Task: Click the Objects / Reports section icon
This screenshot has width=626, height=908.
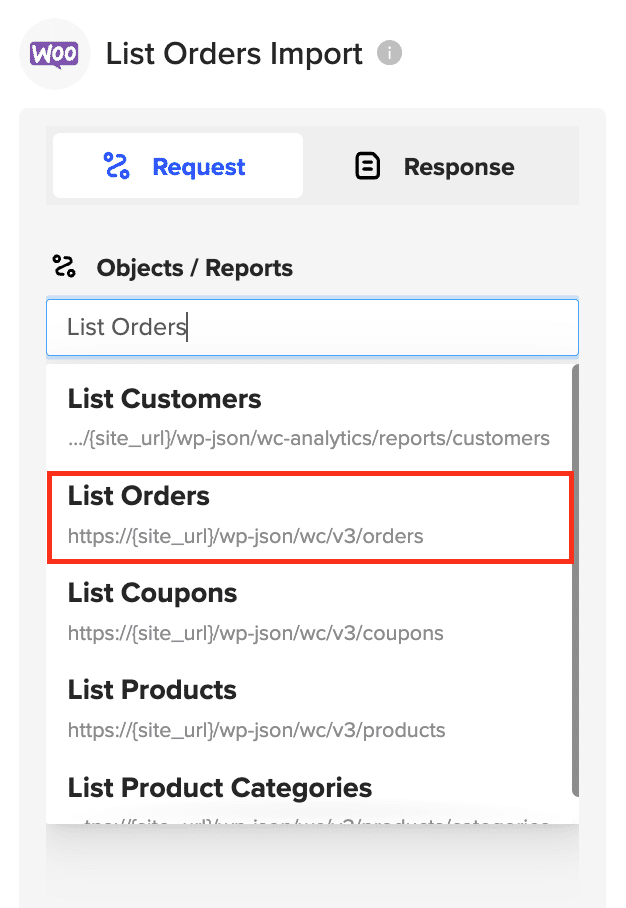Action: 64,266
